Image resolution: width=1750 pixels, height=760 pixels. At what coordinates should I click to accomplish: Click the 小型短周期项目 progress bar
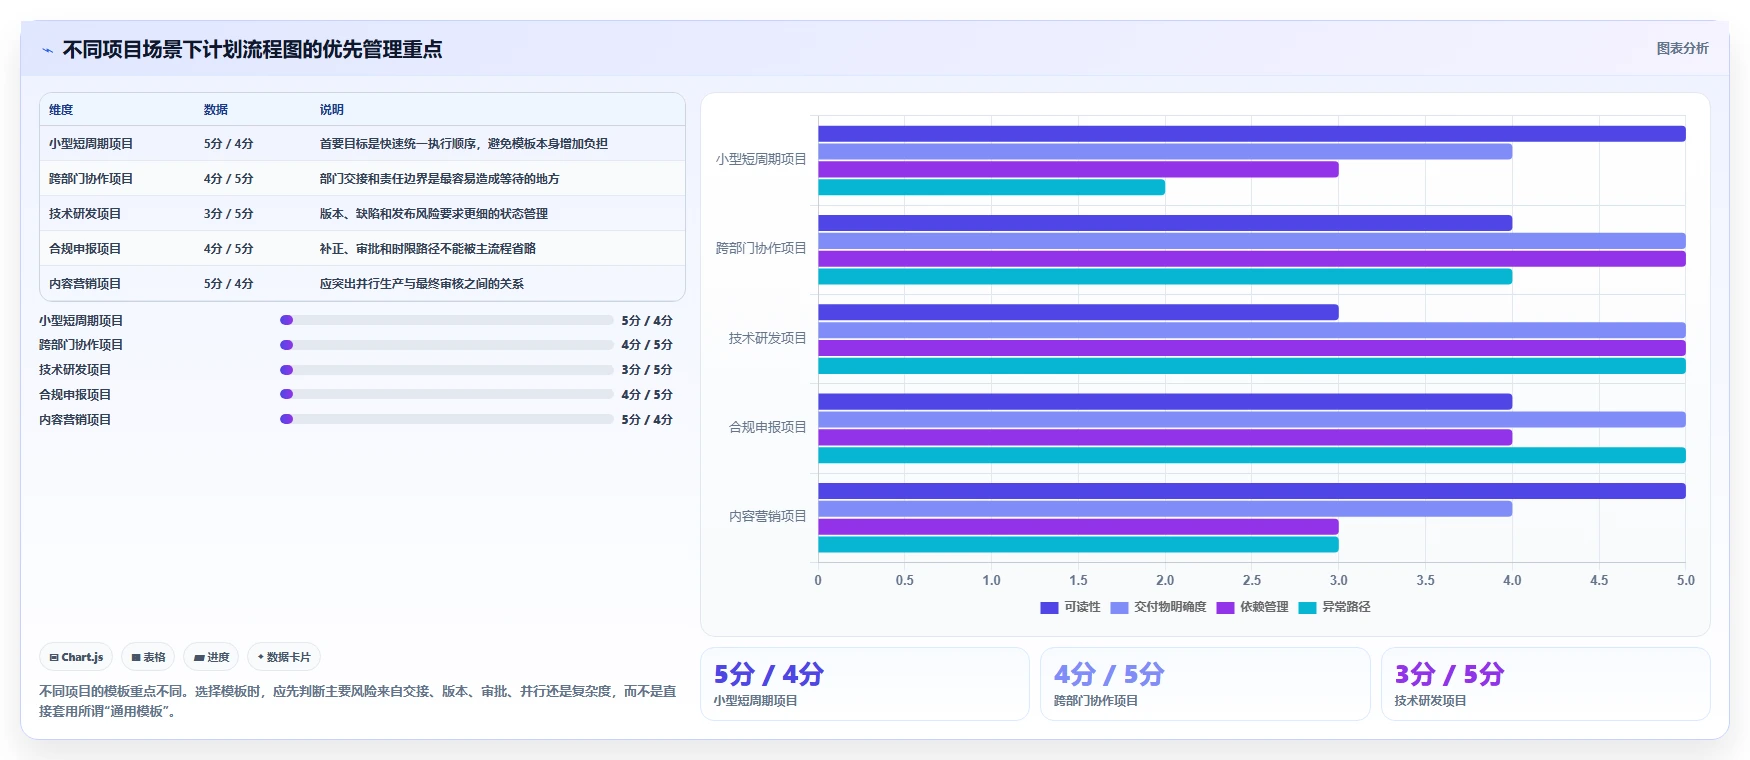(x=446, y=320)
